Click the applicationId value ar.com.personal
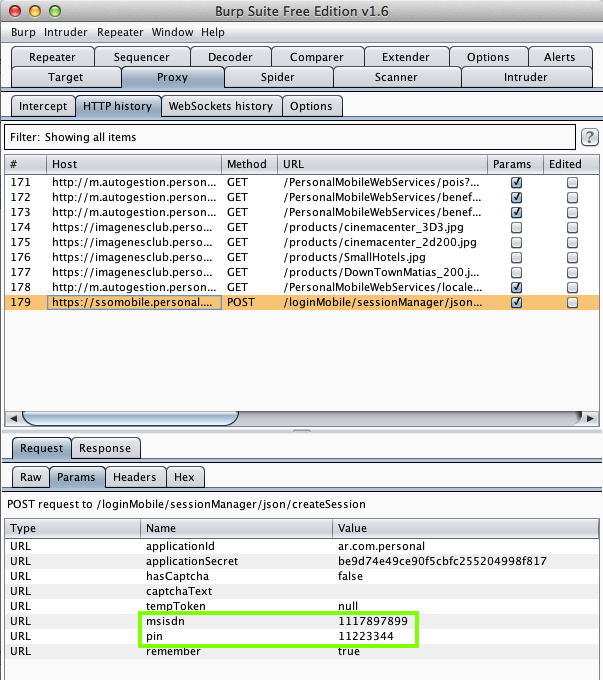The width and height of the screenshot is (603, 680). click(381, 546)
